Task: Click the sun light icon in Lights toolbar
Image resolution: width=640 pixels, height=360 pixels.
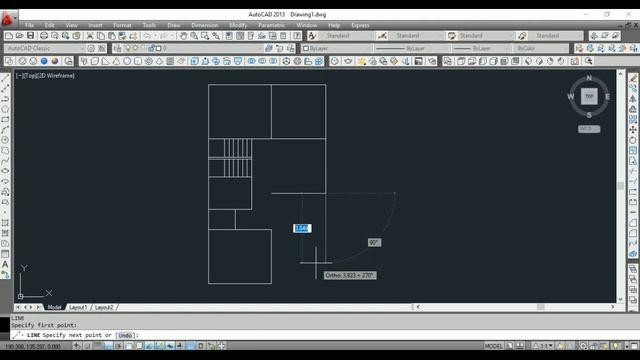Action: 362,61
